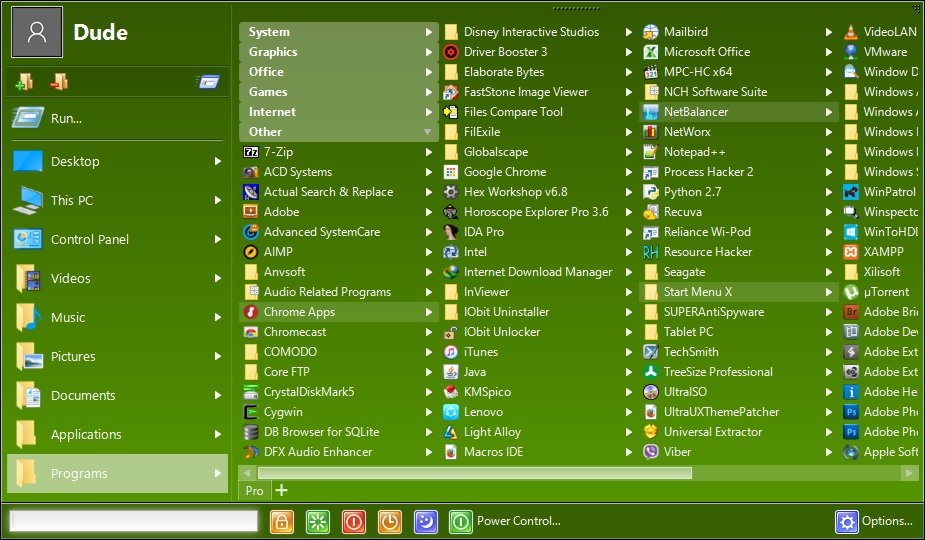Image resolution: width=925 pixels, height=540 pixels.
Task: Open the Pictures folder item
Action: pos(117,356)
